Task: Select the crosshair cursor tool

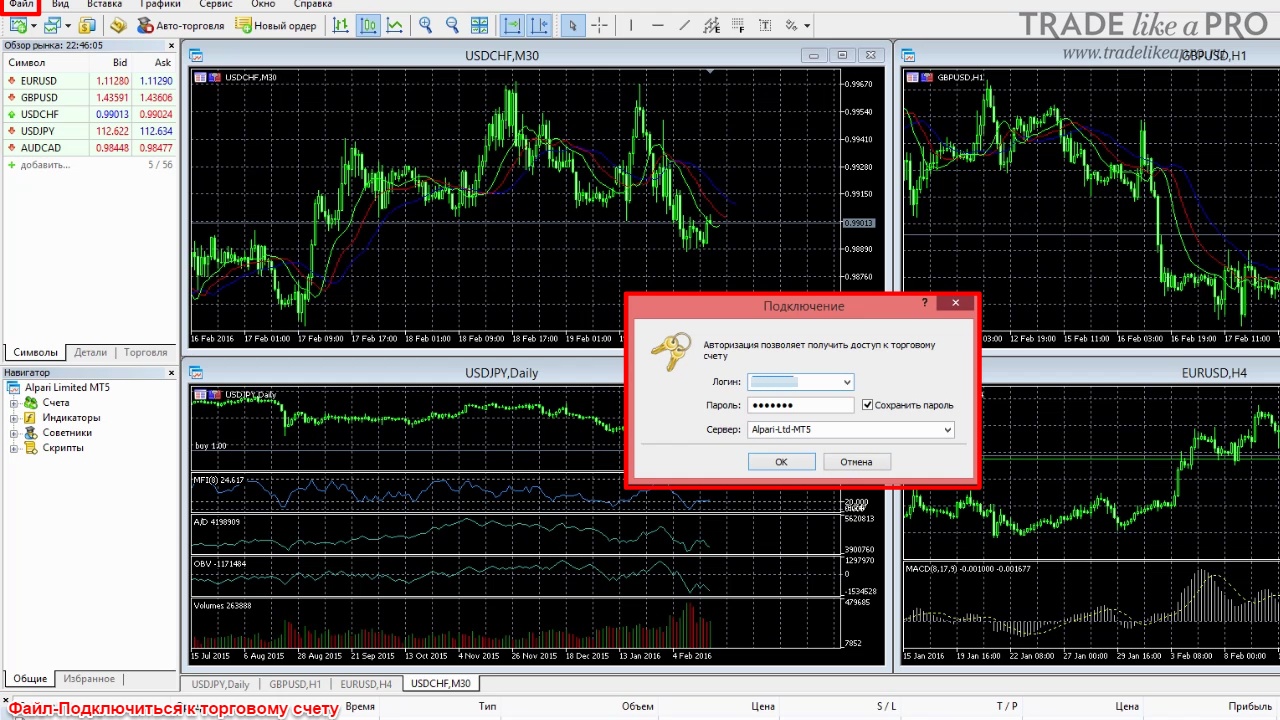Action: [x=599, y=25]
